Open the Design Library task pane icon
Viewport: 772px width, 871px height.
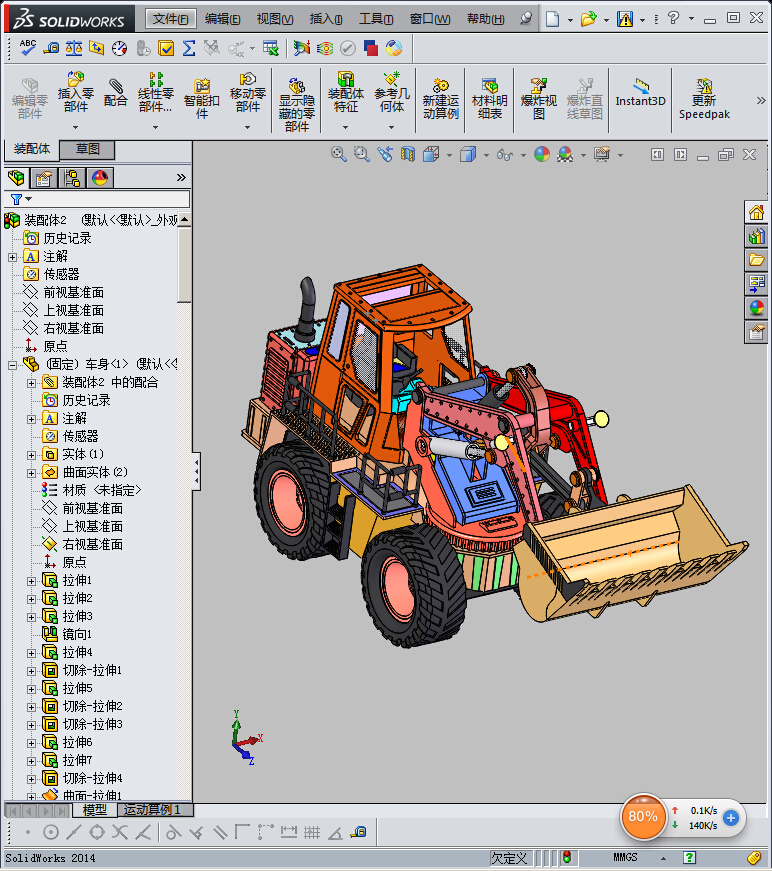[756, 236]
